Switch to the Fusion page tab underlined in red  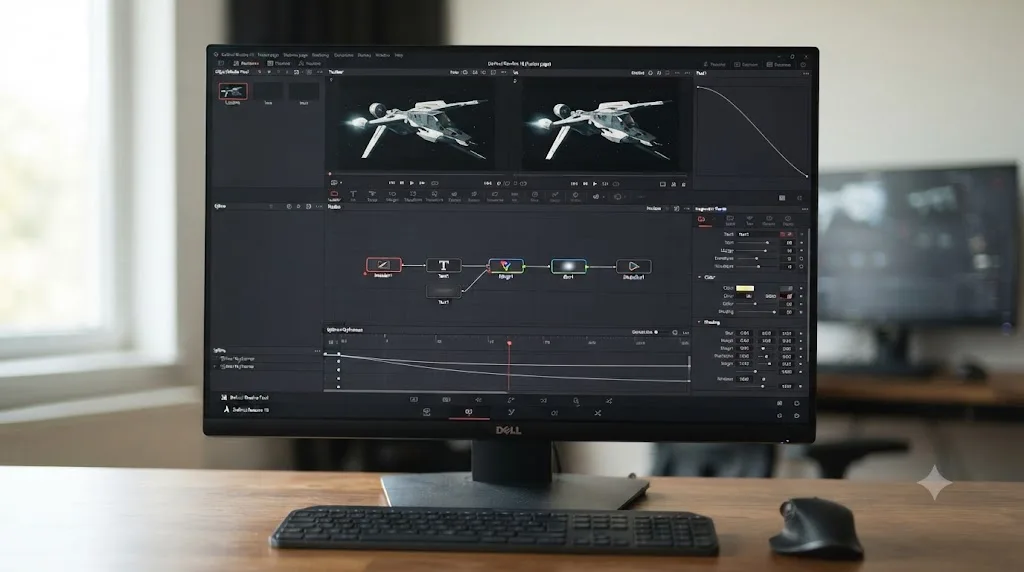(x=468, y=412)
